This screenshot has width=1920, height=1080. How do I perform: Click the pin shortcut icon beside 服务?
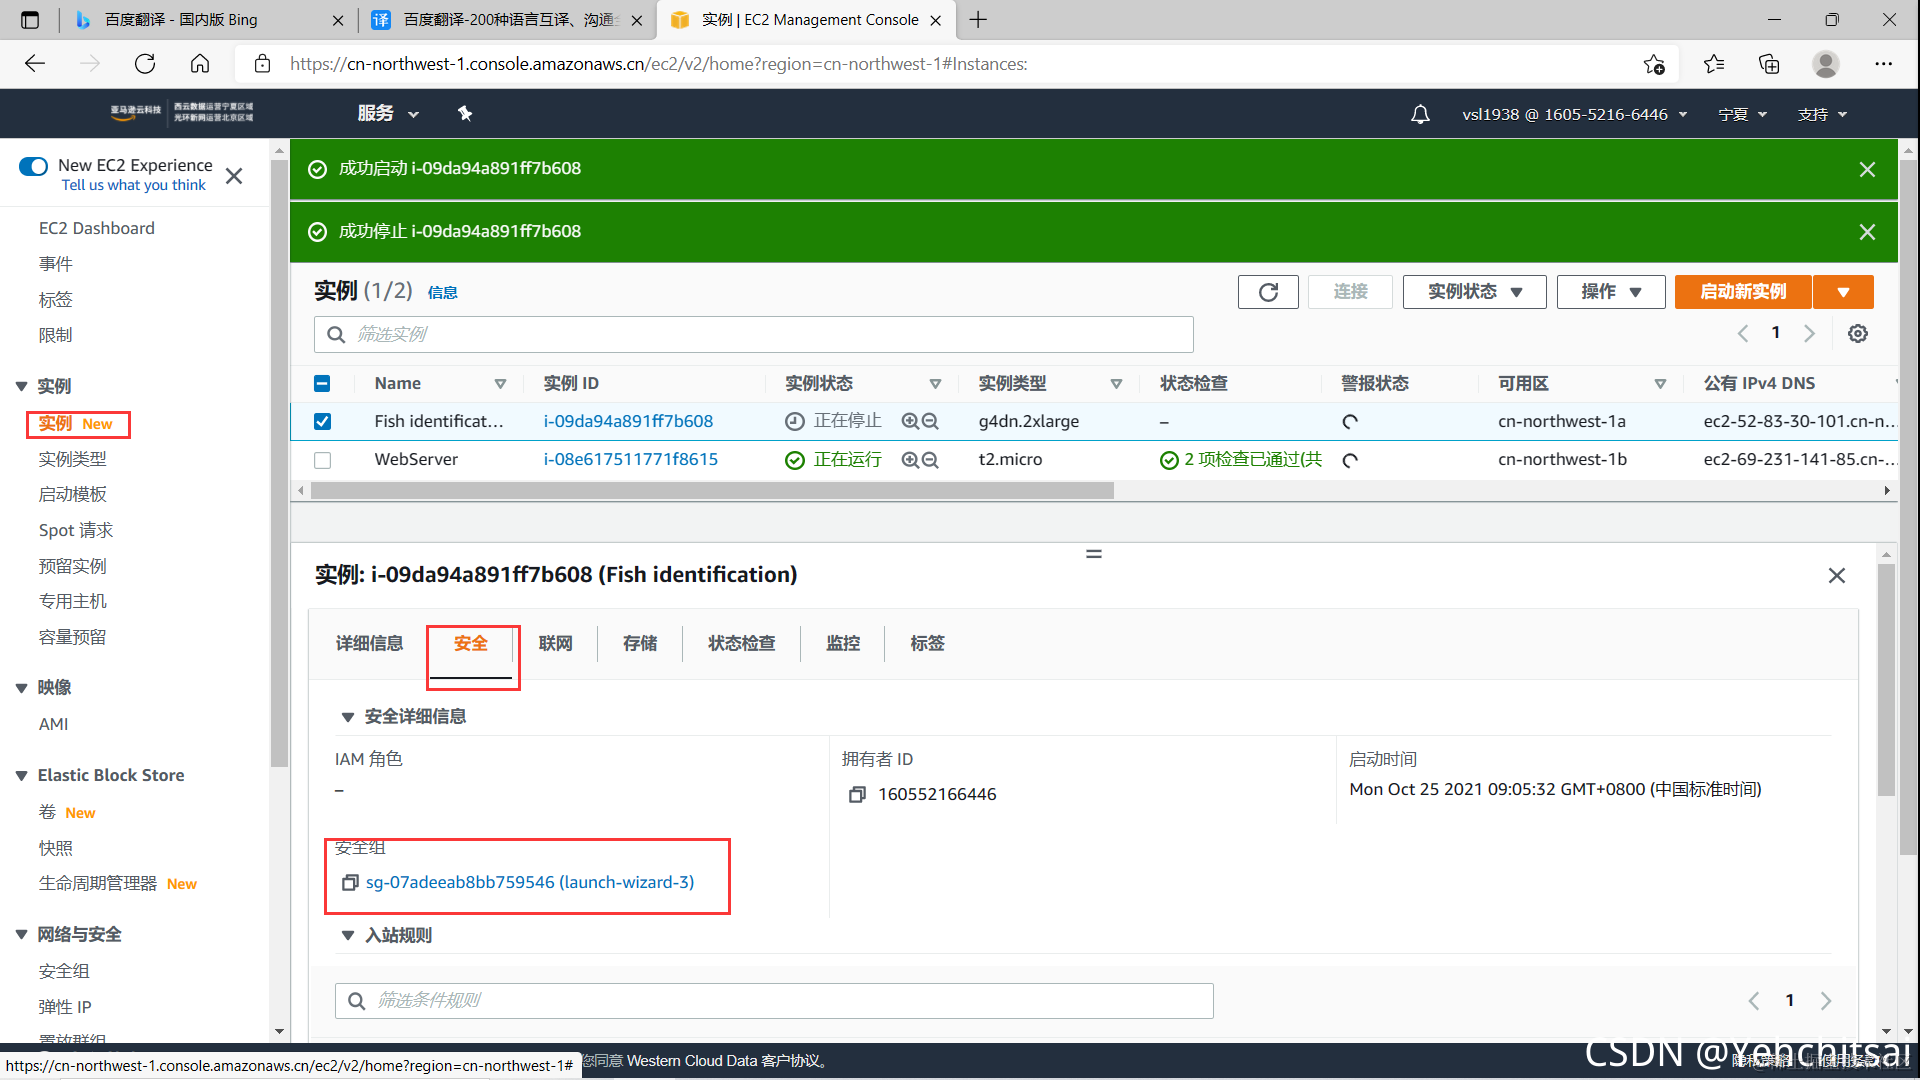pyautogui.click(x=465, y=114)
